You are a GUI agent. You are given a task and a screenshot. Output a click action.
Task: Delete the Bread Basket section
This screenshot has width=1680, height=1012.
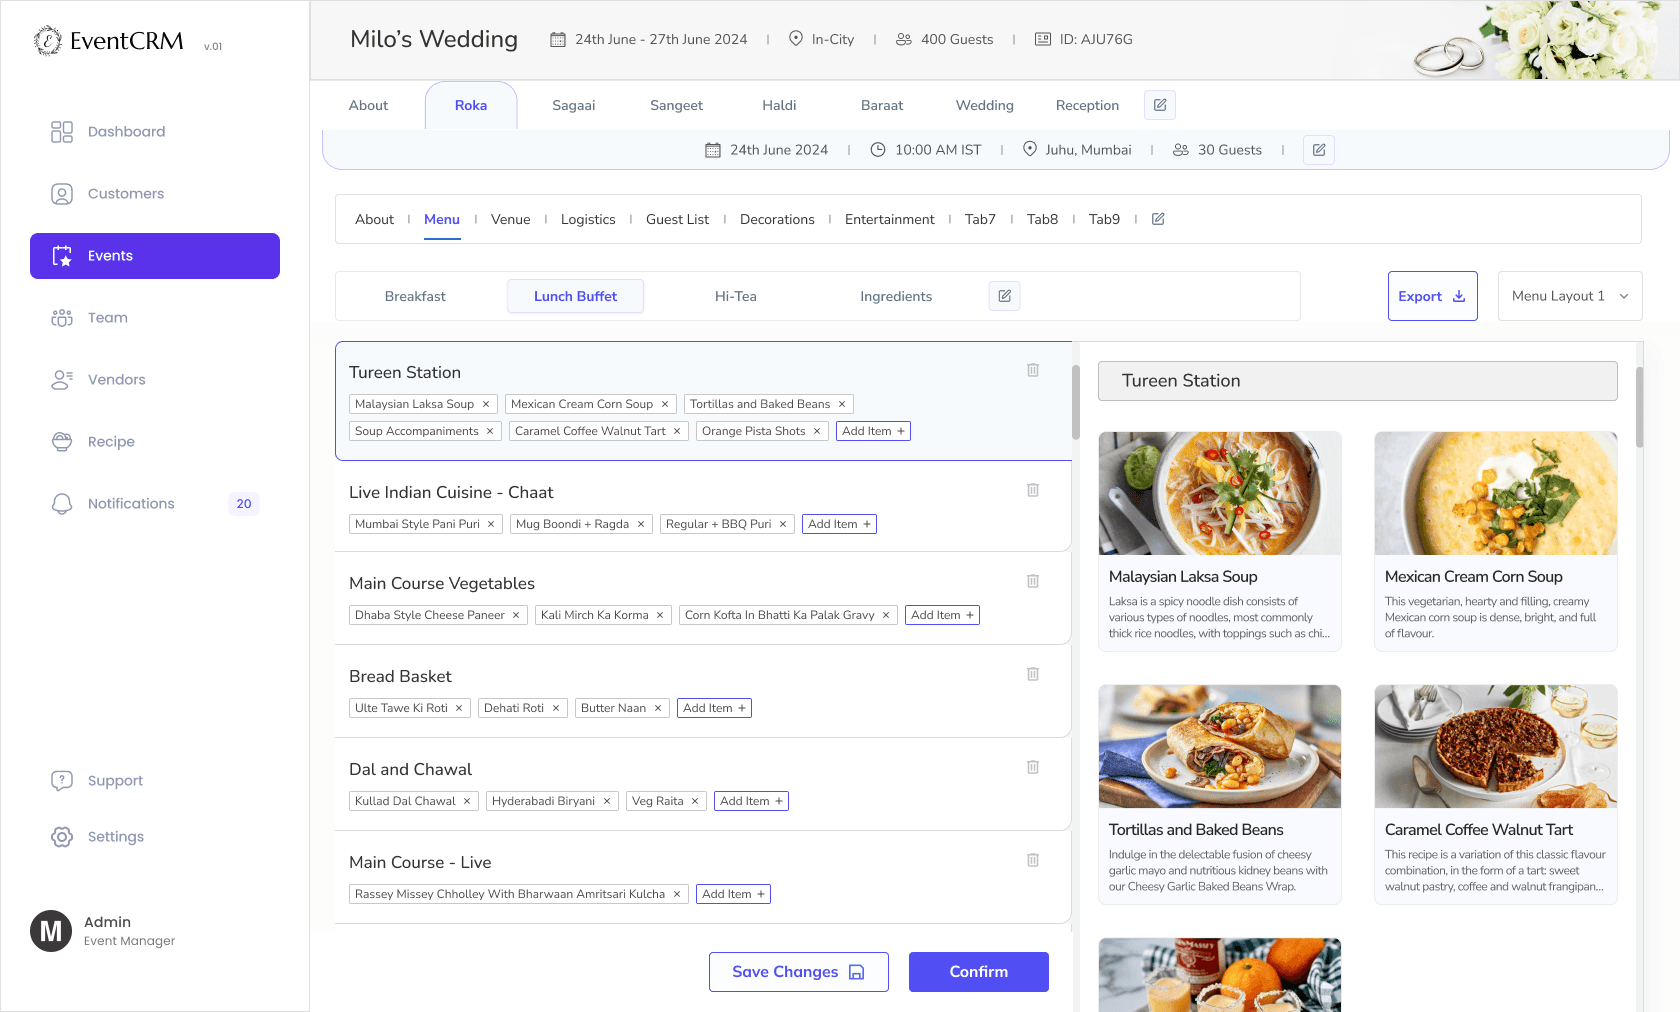tap(1033, 674)
